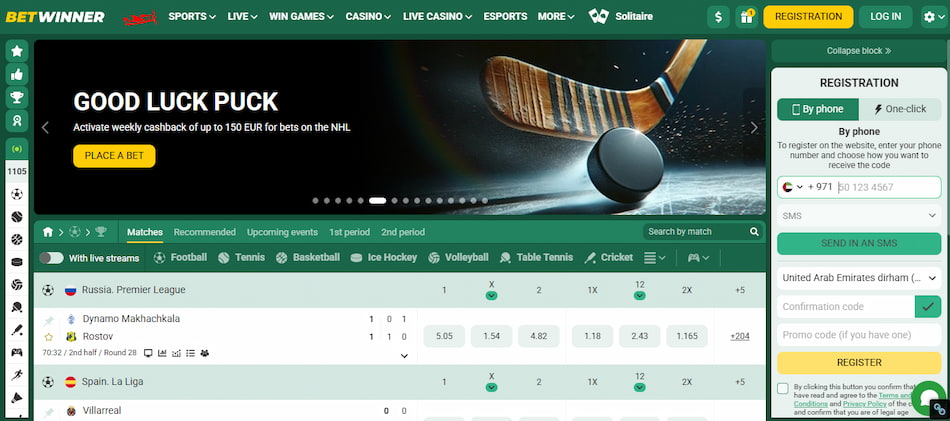Select odds 5.05 for Dynamo Makhachkala win
This screenshot has height=421, width=950.
tap(444, 336)
